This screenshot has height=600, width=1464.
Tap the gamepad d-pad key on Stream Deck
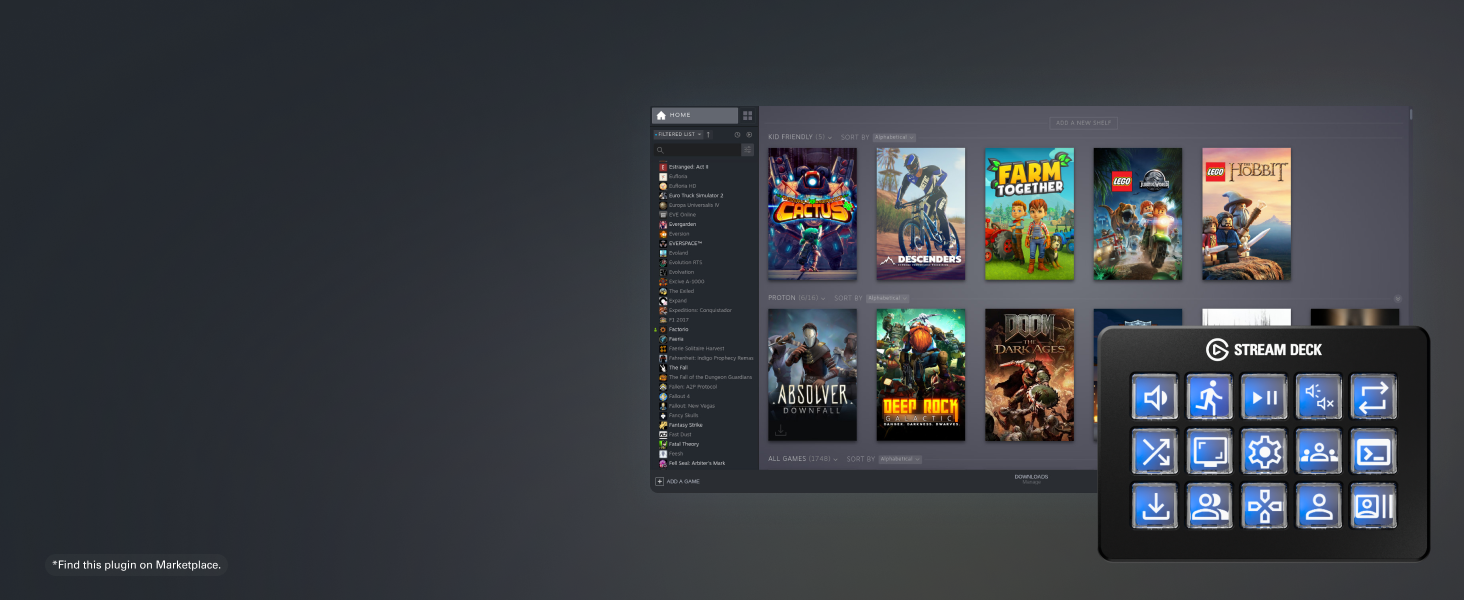tap(1264, 506)
